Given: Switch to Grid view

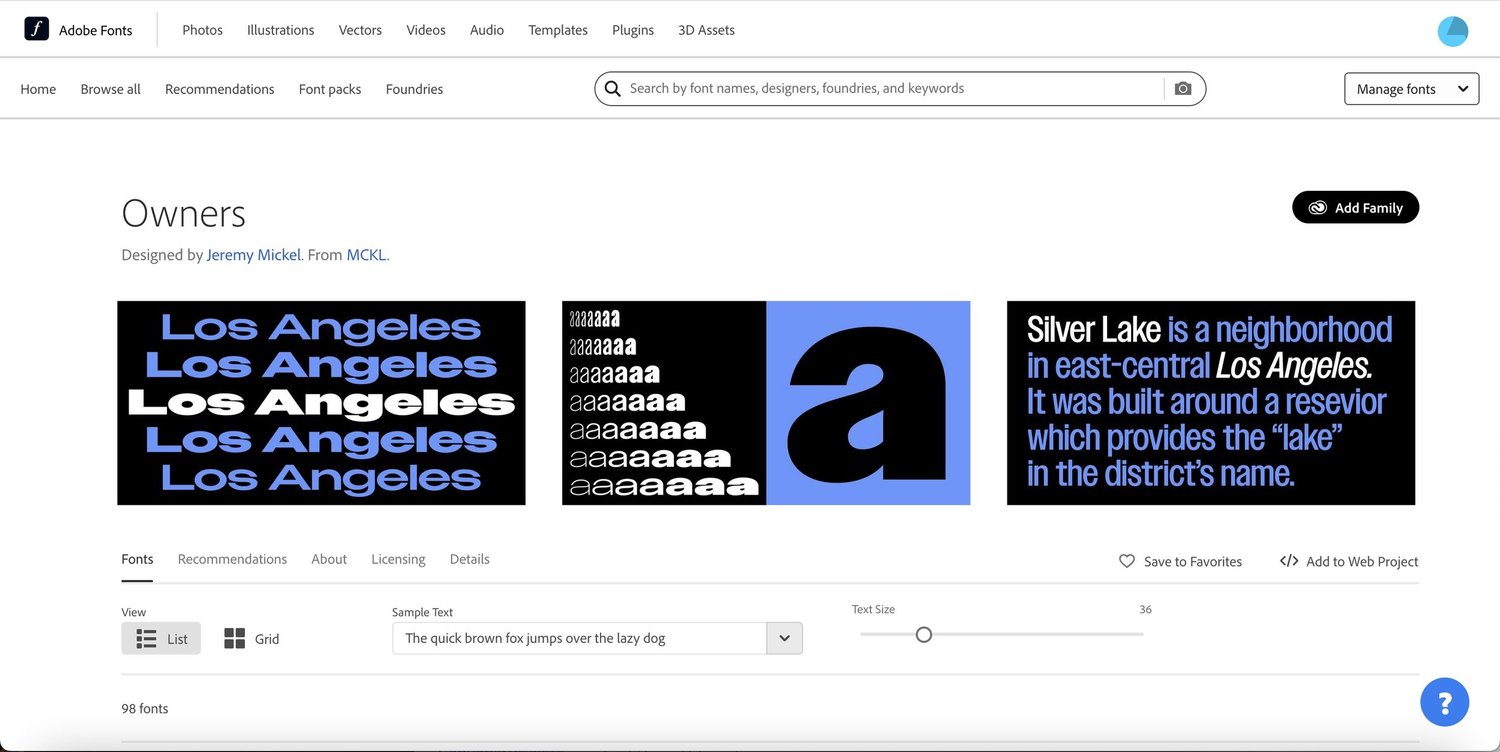Looking at the screenshot, I should coord(251,638).
